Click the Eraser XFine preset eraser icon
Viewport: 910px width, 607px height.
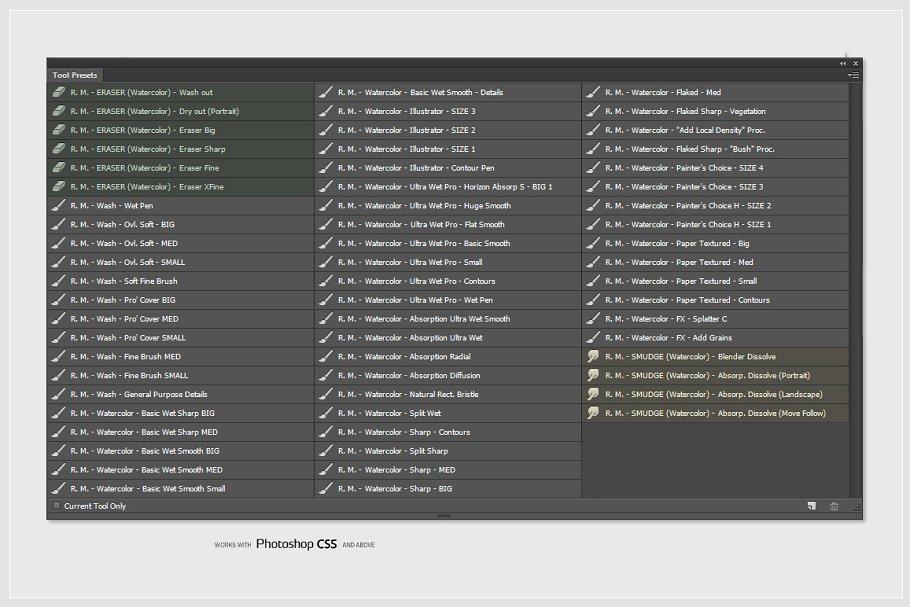(x=58, y=187)
